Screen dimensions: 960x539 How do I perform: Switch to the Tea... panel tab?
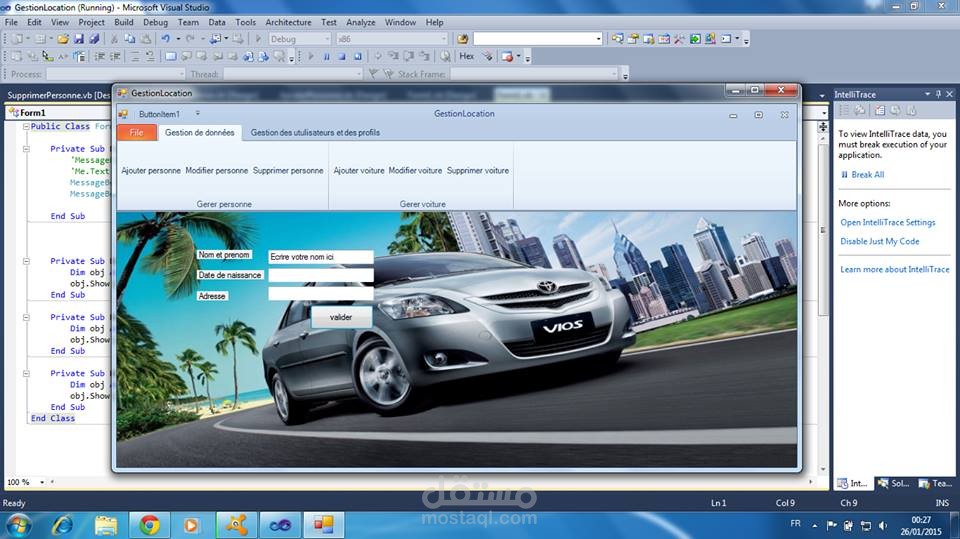(935, 483)
